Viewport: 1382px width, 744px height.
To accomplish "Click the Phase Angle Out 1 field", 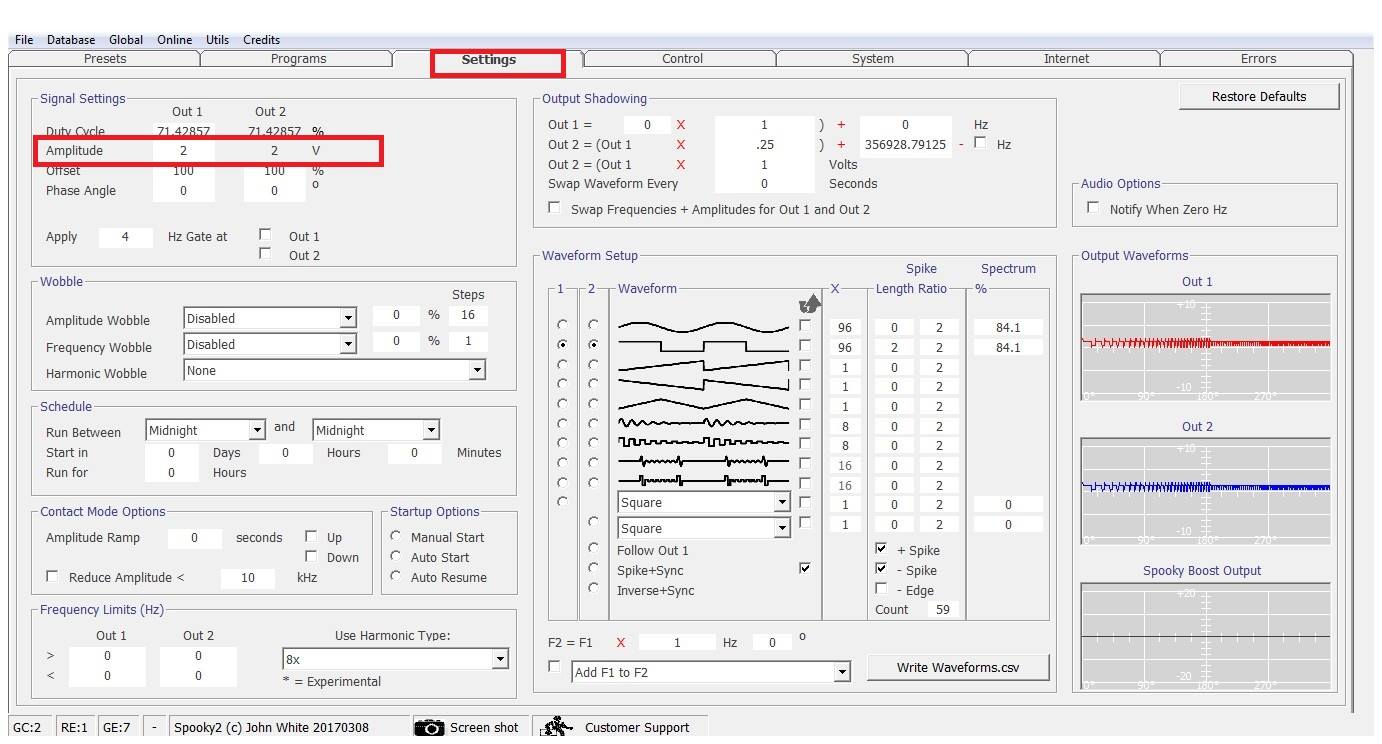I will pos(183,191).
